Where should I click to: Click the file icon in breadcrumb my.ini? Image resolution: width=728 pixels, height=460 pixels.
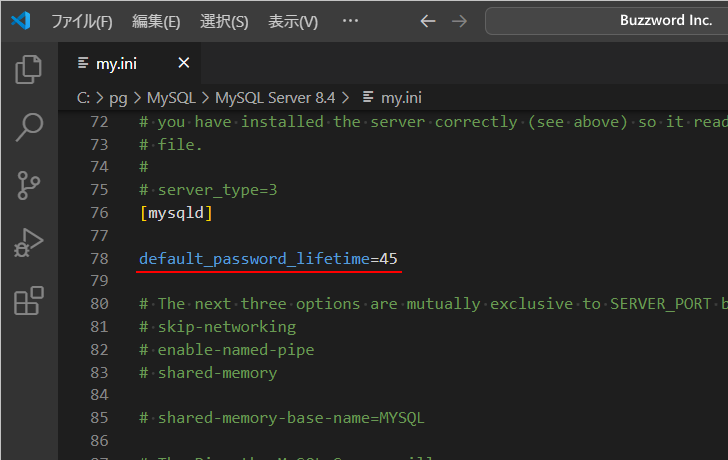(x=368, y=97)
